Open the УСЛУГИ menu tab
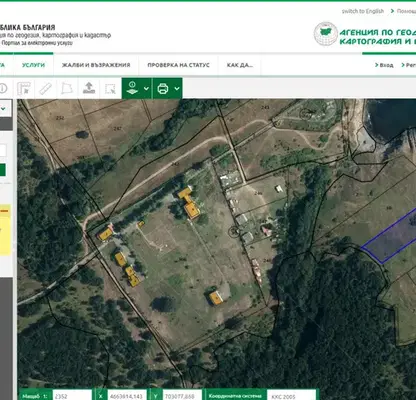This screenshot has width=416, height=400. 33,65
